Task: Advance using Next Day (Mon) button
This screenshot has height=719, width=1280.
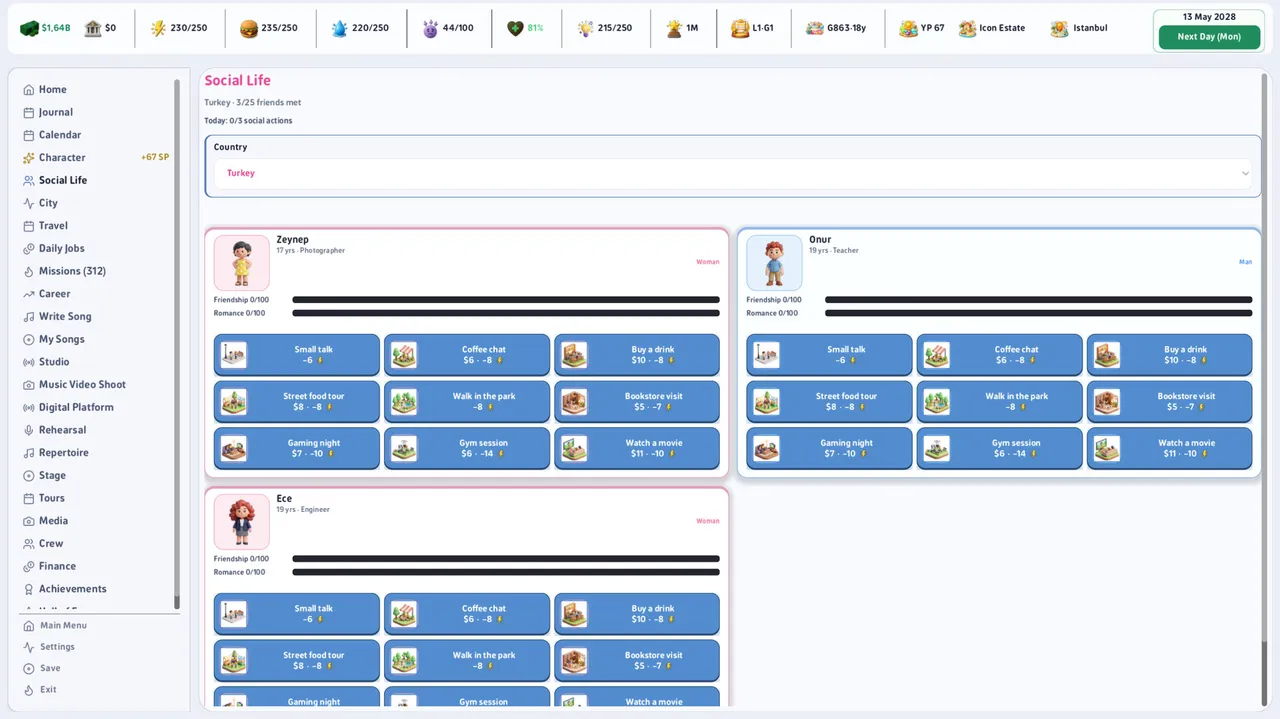Action: click(x=1209, y=37)
